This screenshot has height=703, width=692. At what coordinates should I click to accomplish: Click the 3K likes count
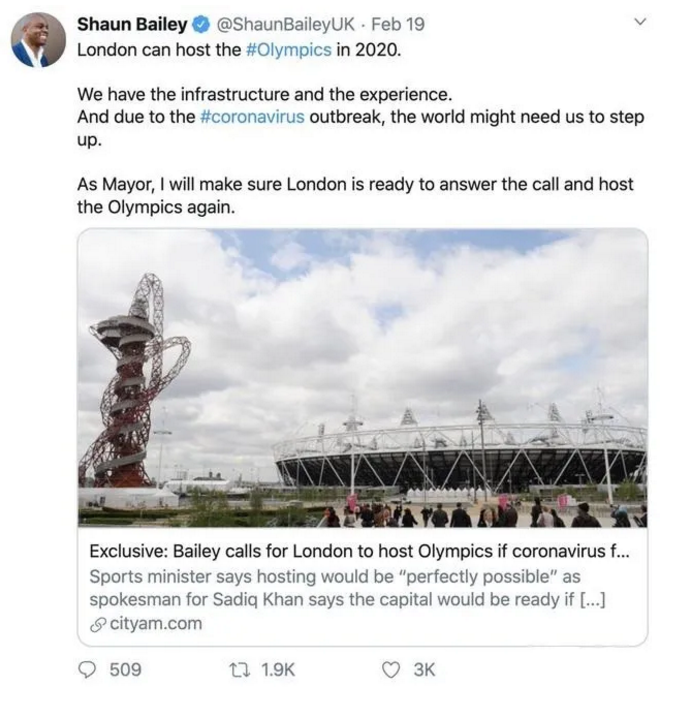[424, 670]
